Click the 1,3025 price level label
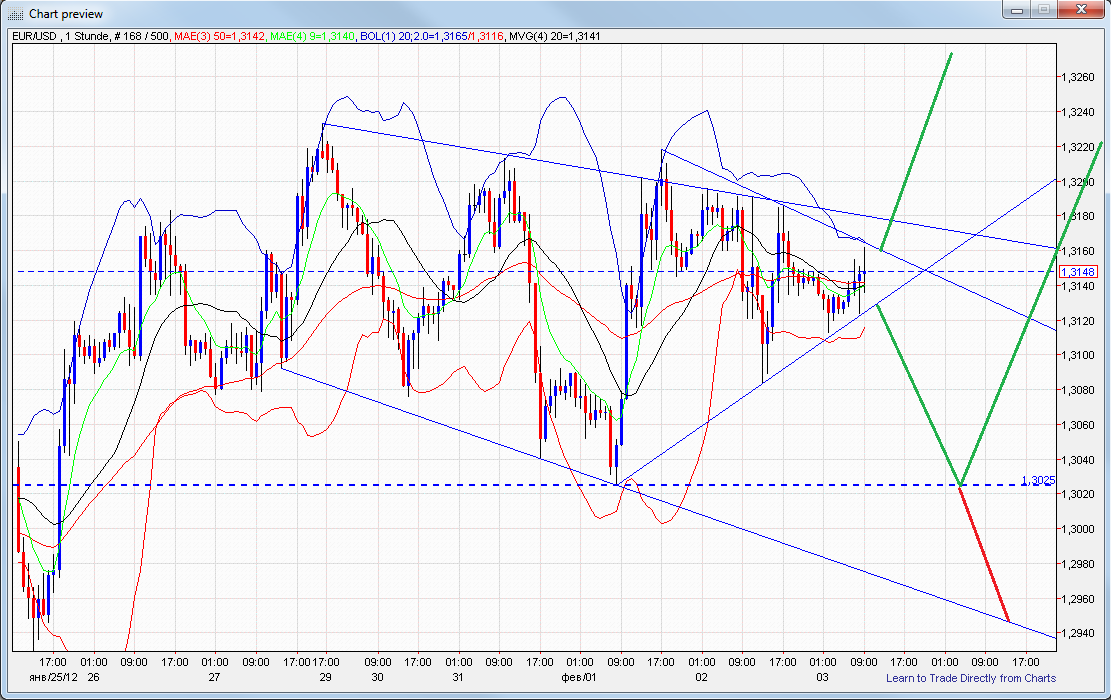Screen dimensions: 1111x700 (1040, 480)
